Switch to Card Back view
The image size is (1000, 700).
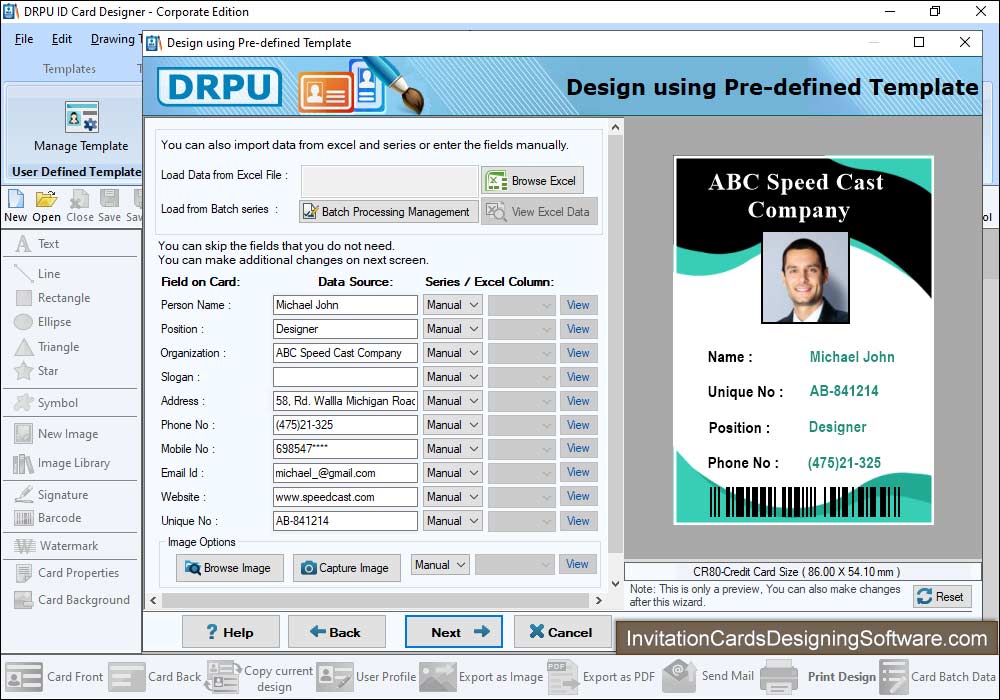pyautogui.click(x=155, y=676)
